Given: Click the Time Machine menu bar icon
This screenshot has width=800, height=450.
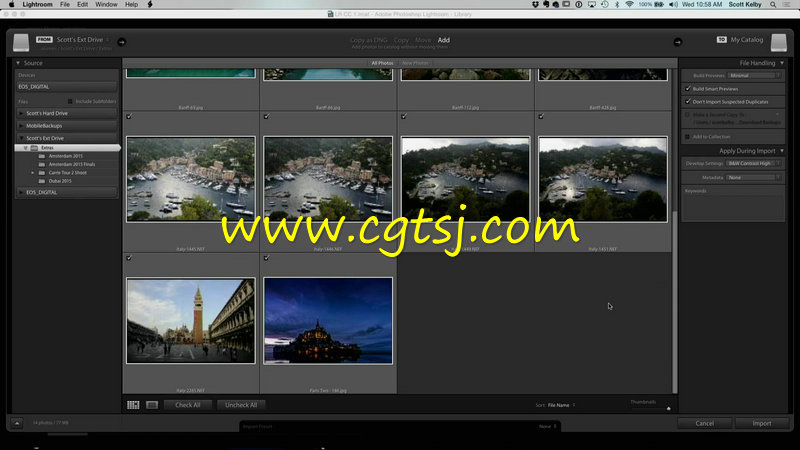Looking at the screenshot, I should [x=605, y=4].
